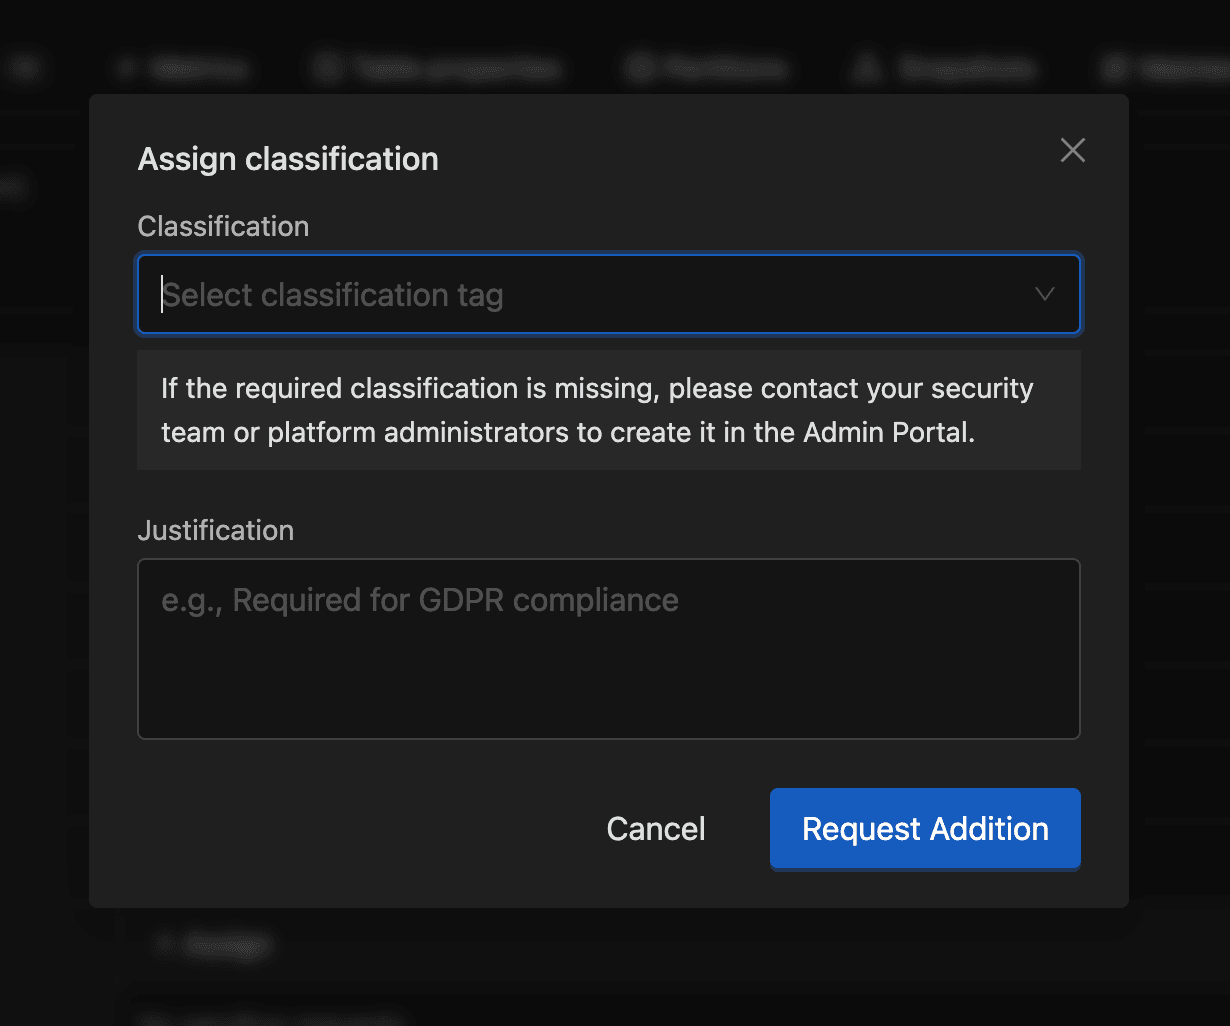Click the blurred third tab in top bar
The image size is (1230, 1026).
706,68
